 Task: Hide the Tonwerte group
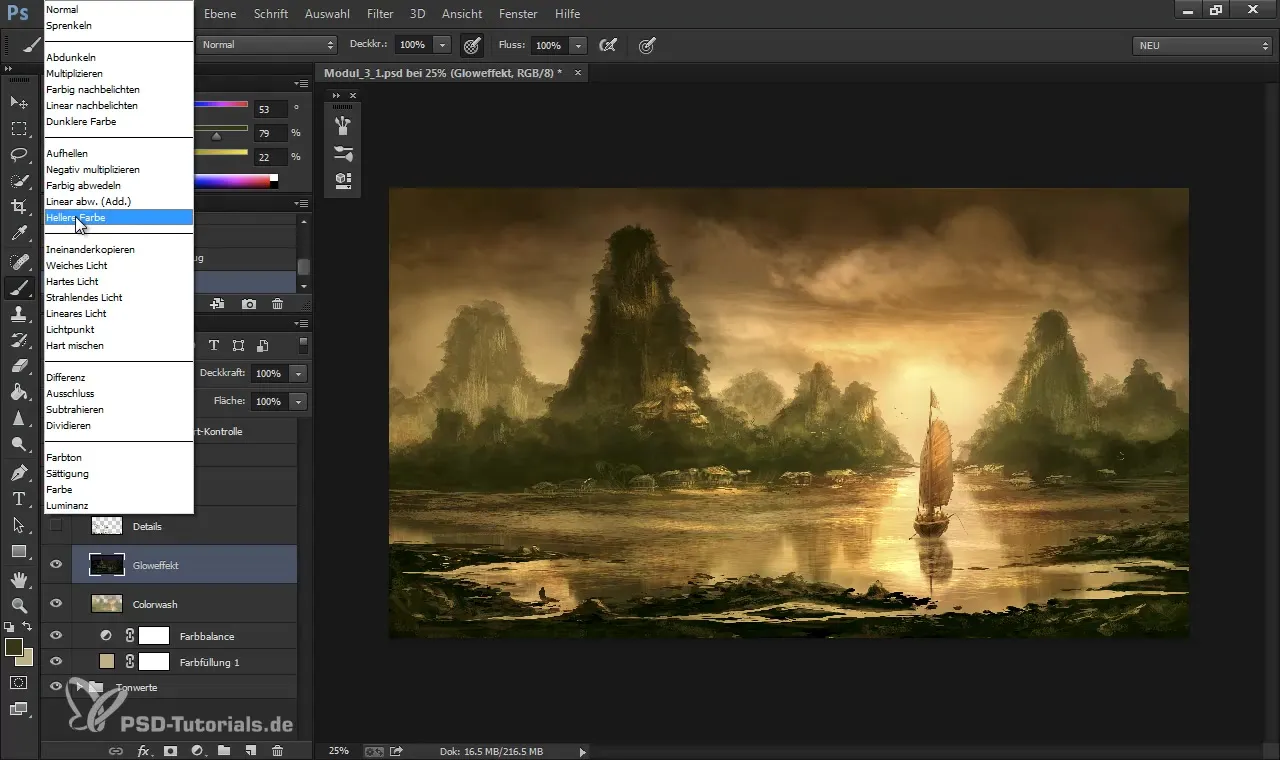[x=56, y=687]
